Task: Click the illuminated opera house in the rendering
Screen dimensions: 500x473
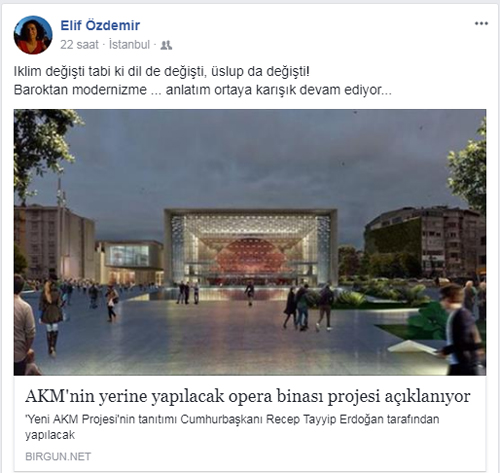Action: coord(251,247)
